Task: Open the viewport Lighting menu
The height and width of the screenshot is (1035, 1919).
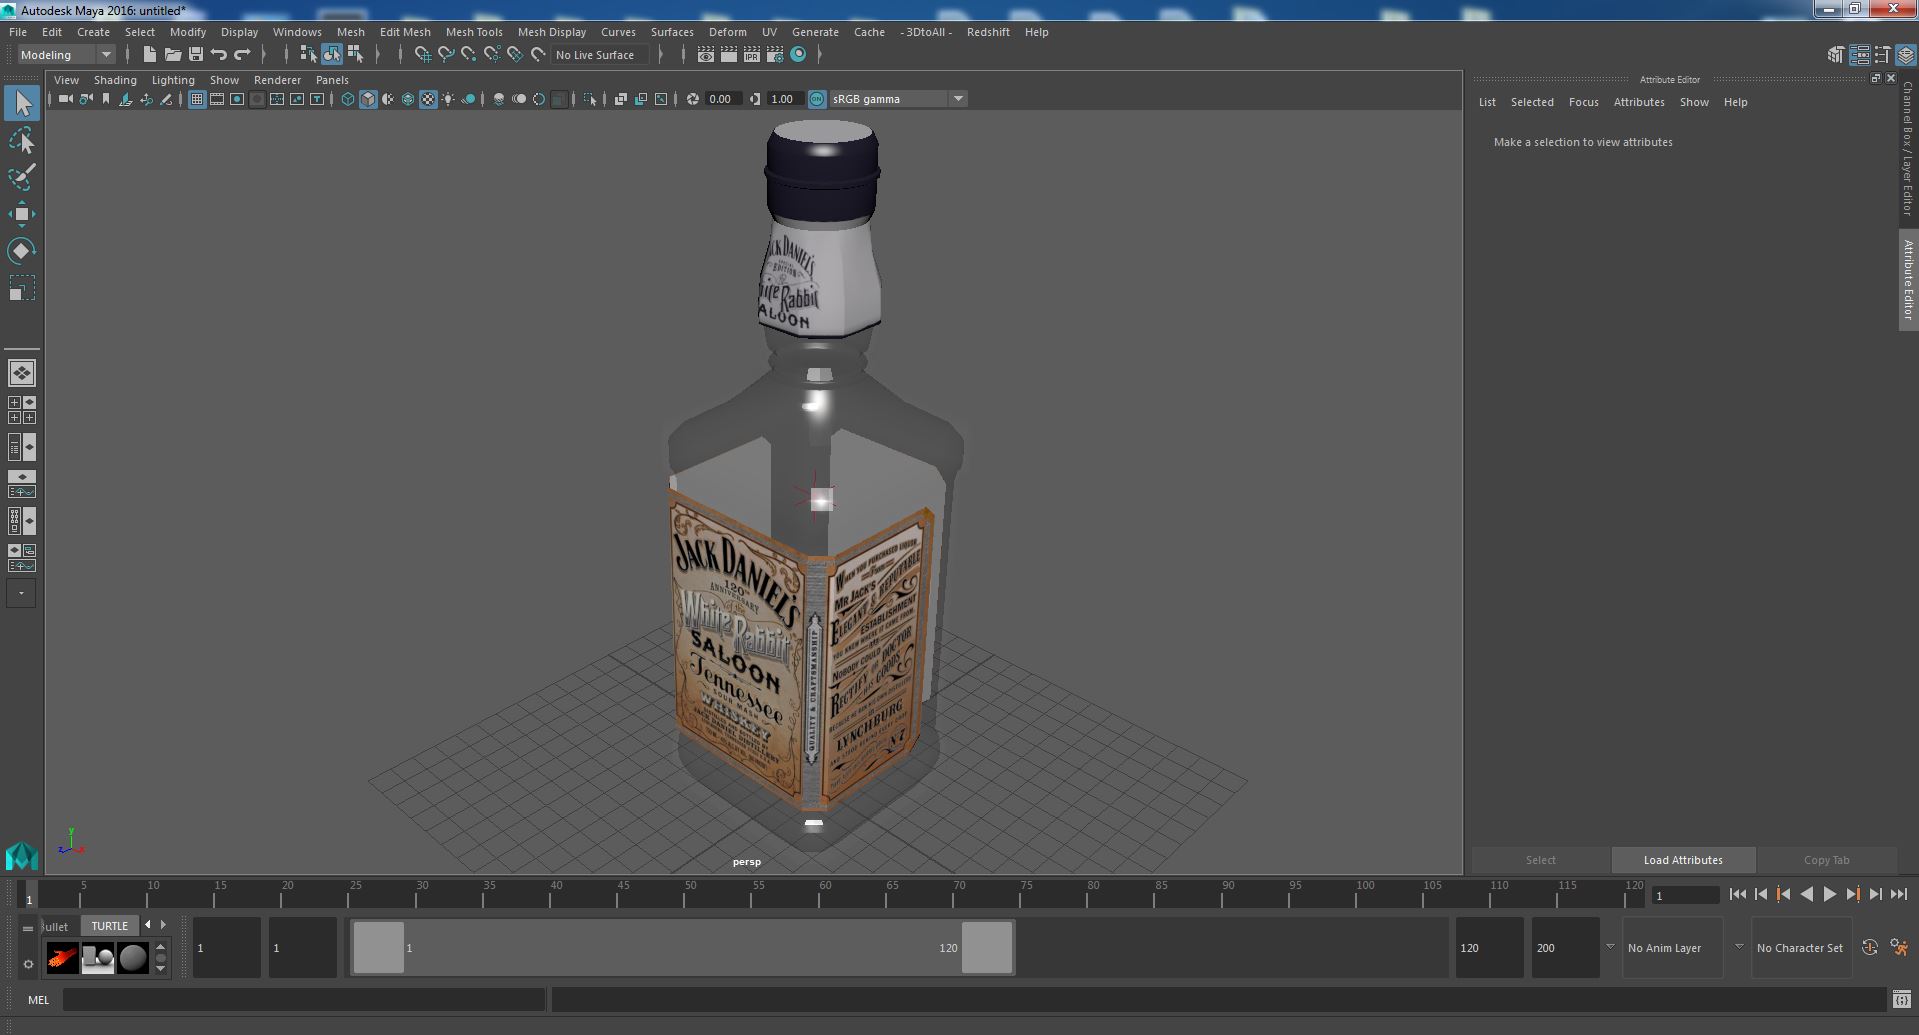Action: pos(173,80)
